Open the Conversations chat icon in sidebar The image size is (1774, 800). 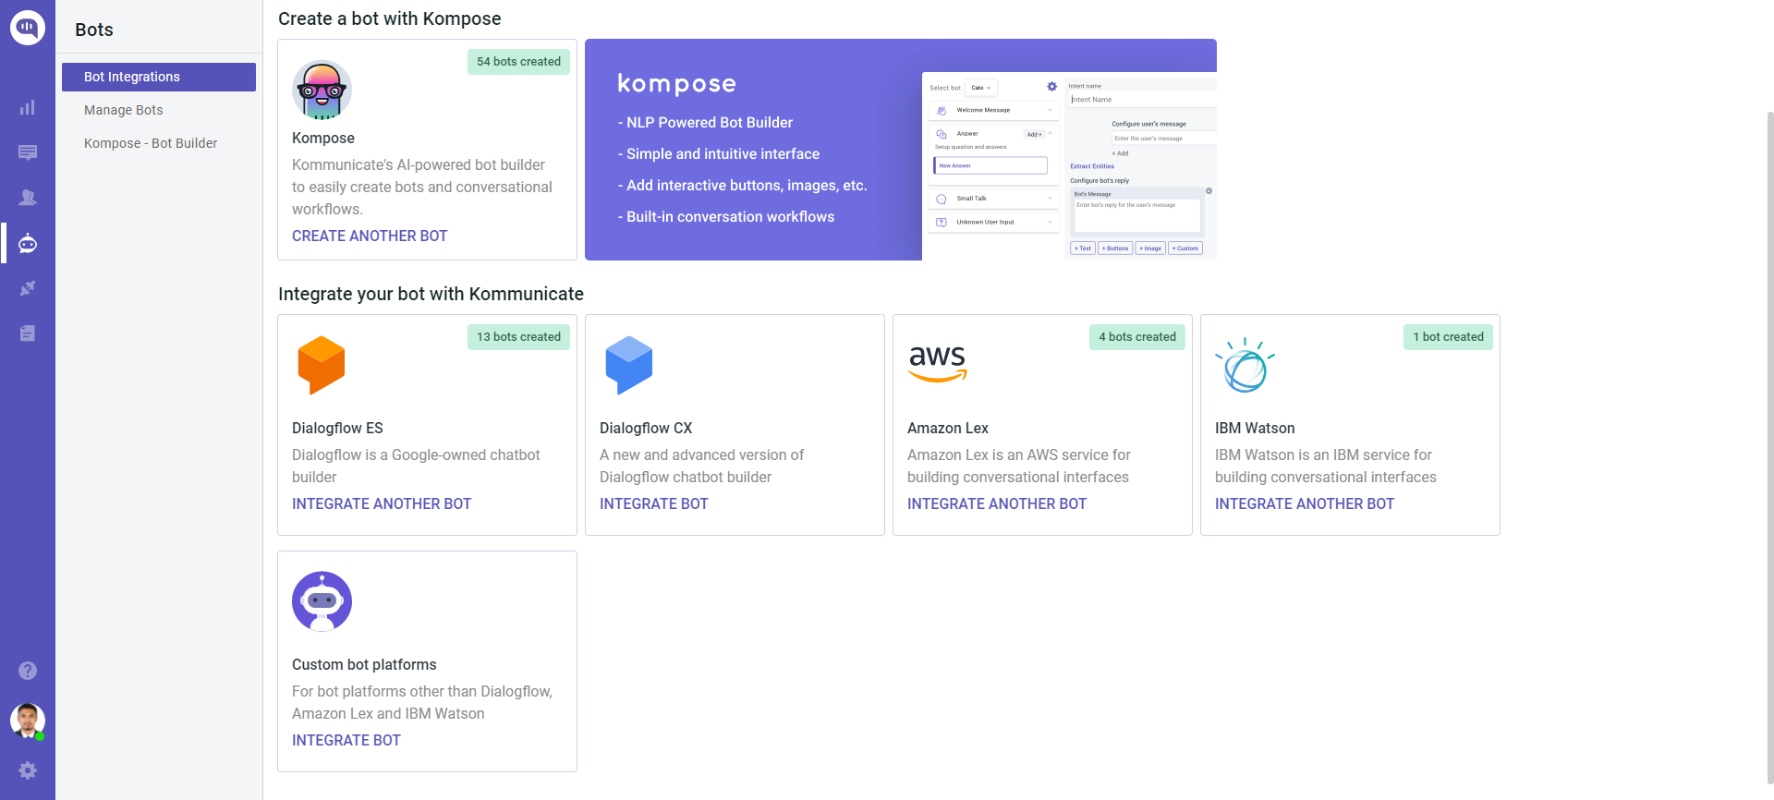27,153
